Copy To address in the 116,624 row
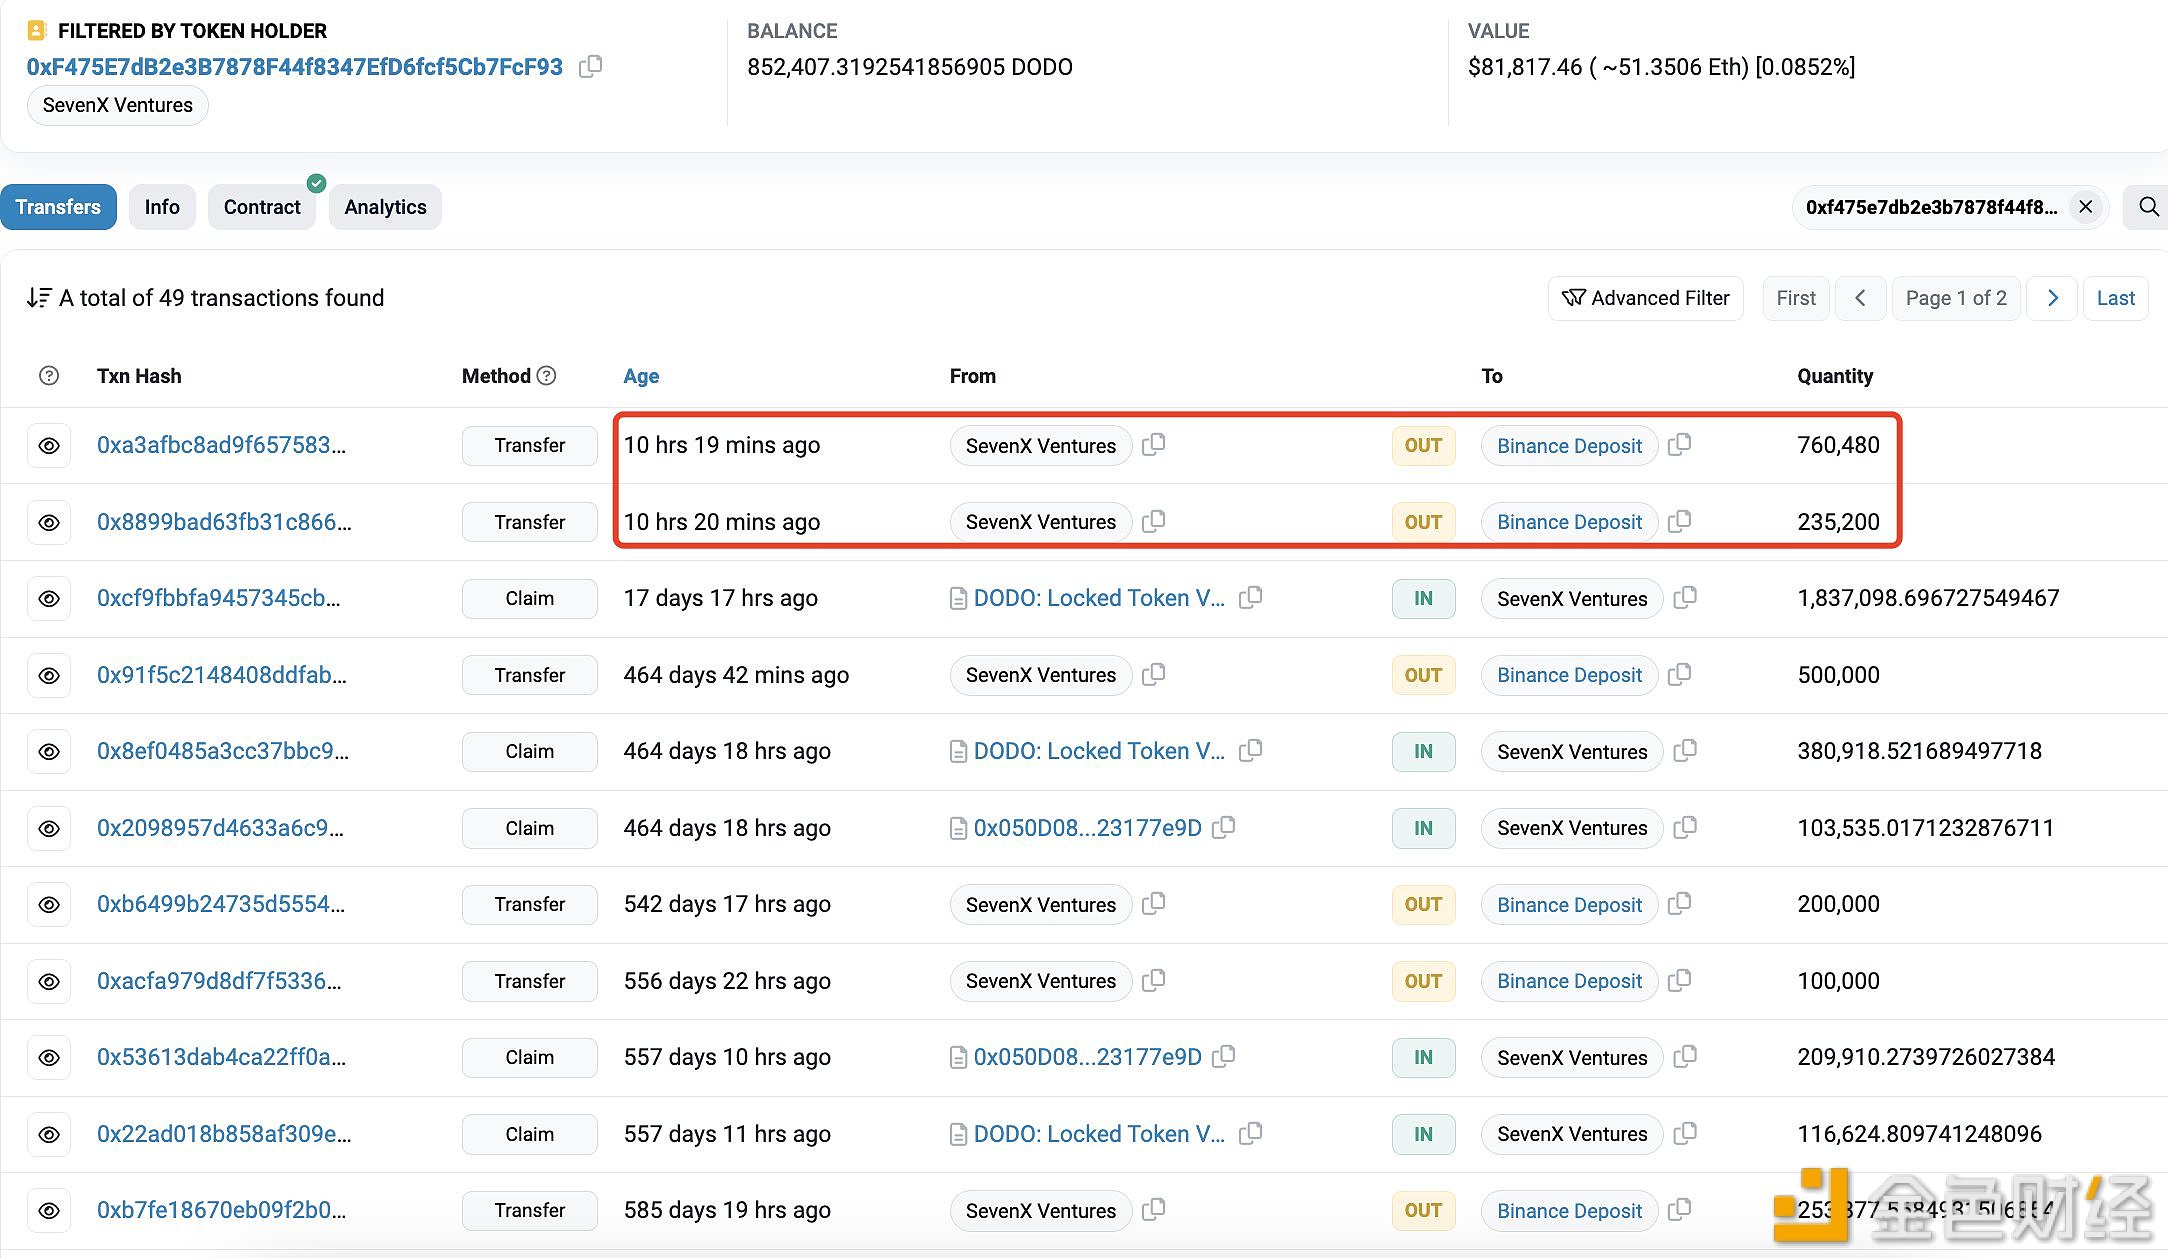2168x1258 pixels. [1685, 1133]
